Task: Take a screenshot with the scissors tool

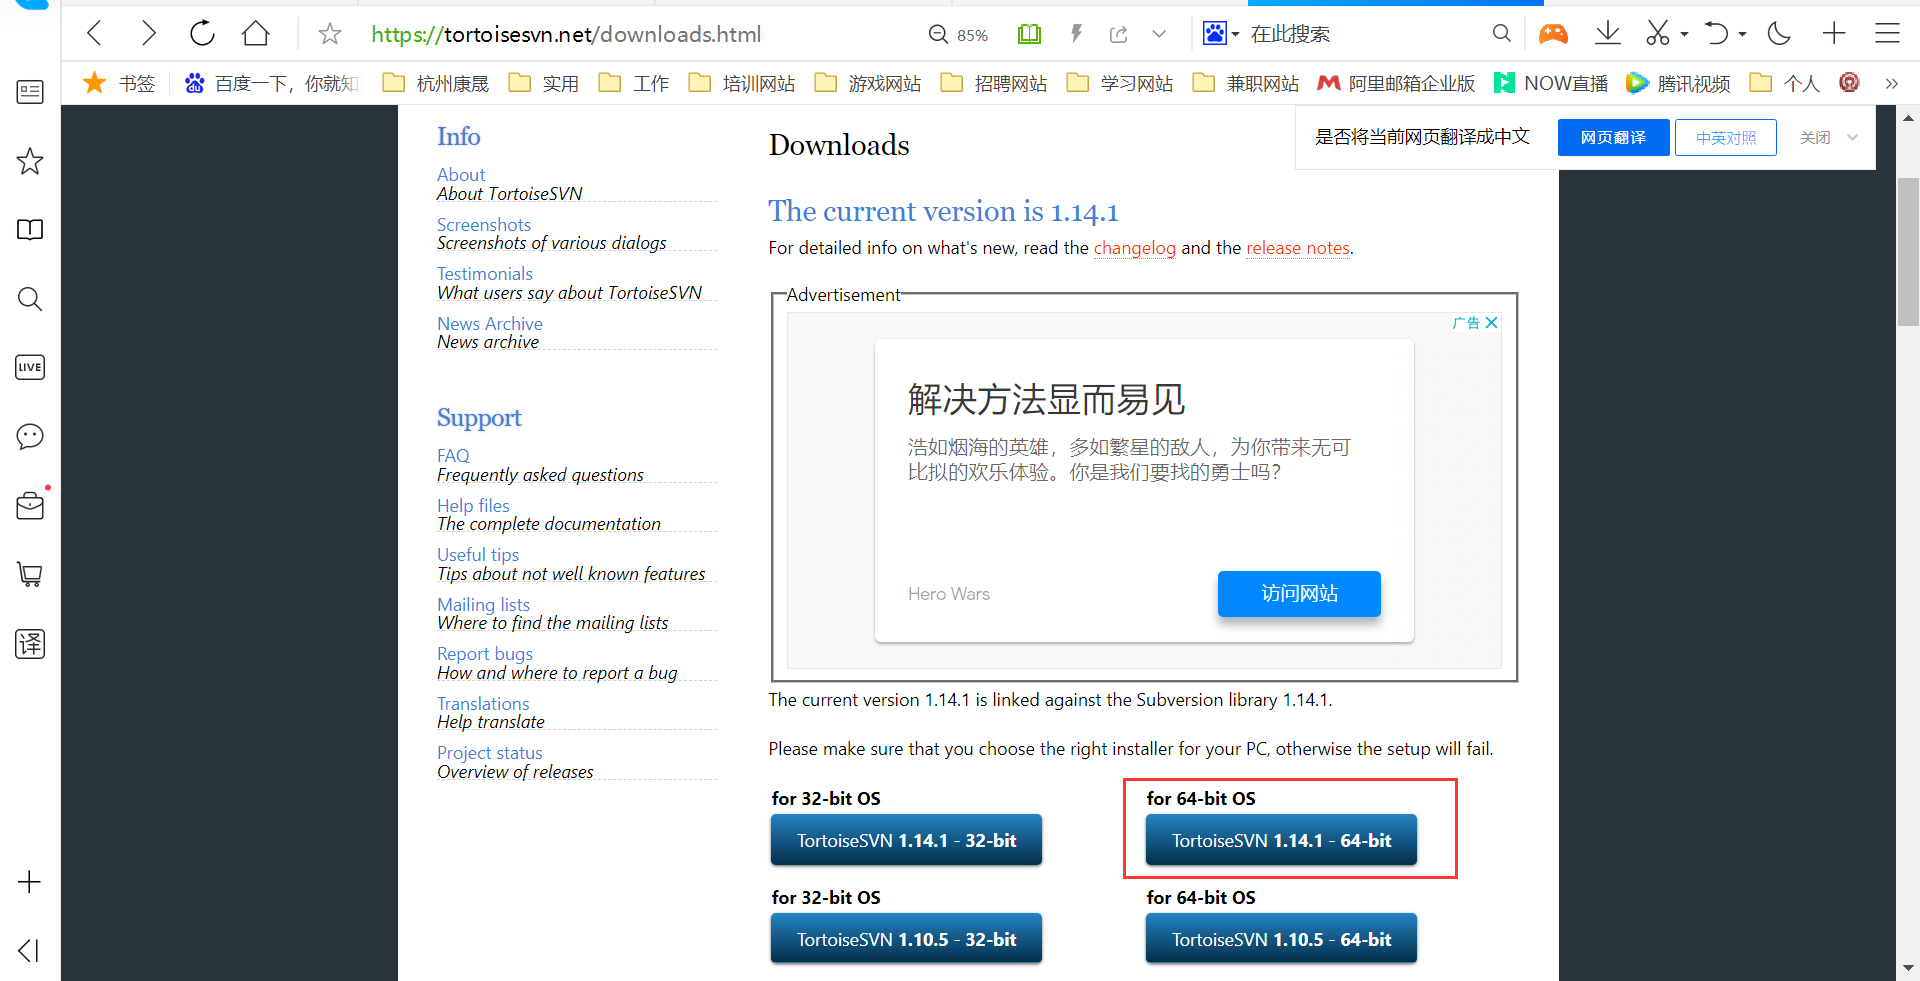Action: [x=1658, y=33]
